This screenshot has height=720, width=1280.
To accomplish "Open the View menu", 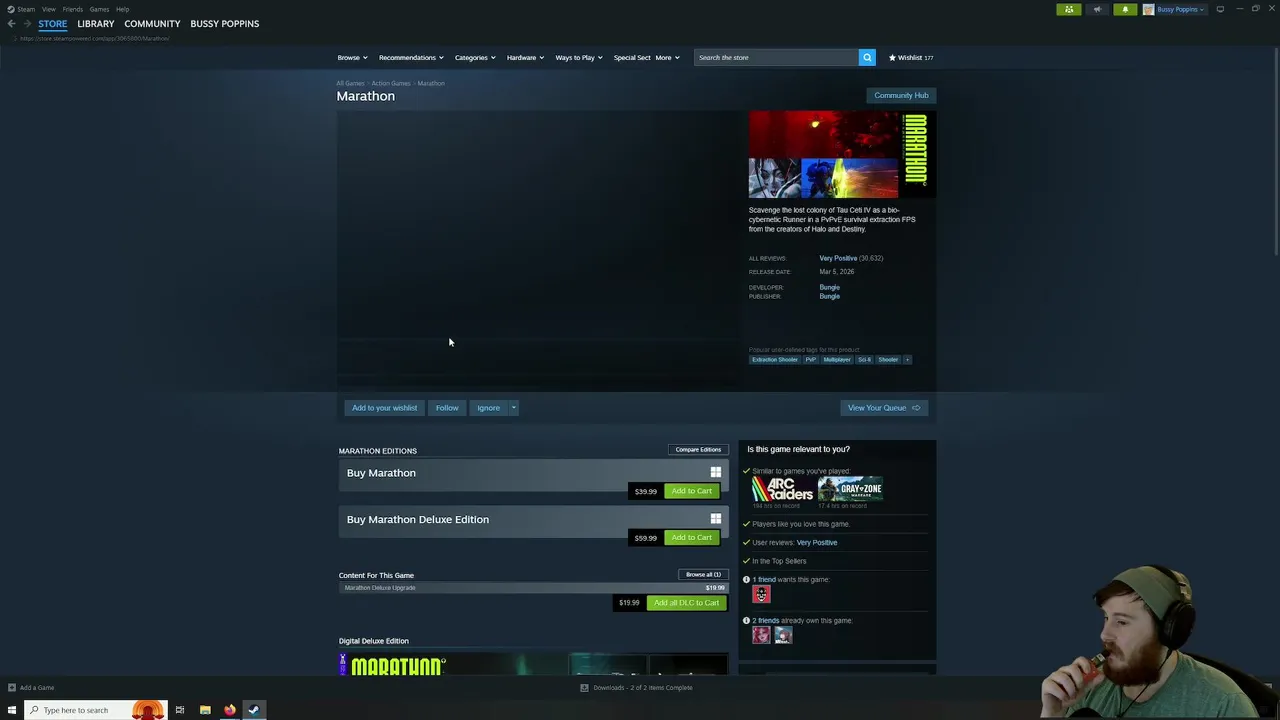I will [48, 9].
